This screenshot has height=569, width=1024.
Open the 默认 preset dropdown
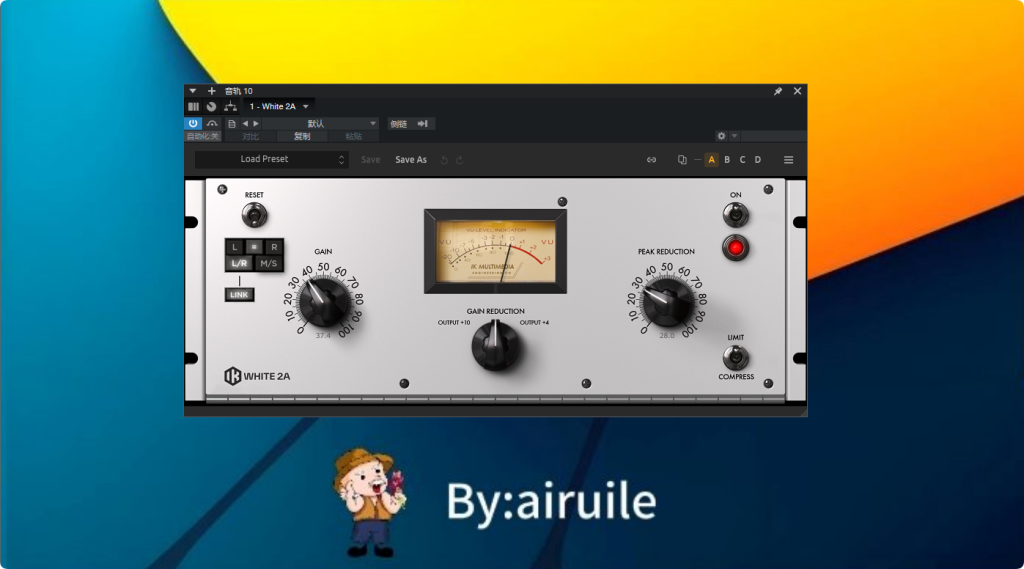pos(320,123)
